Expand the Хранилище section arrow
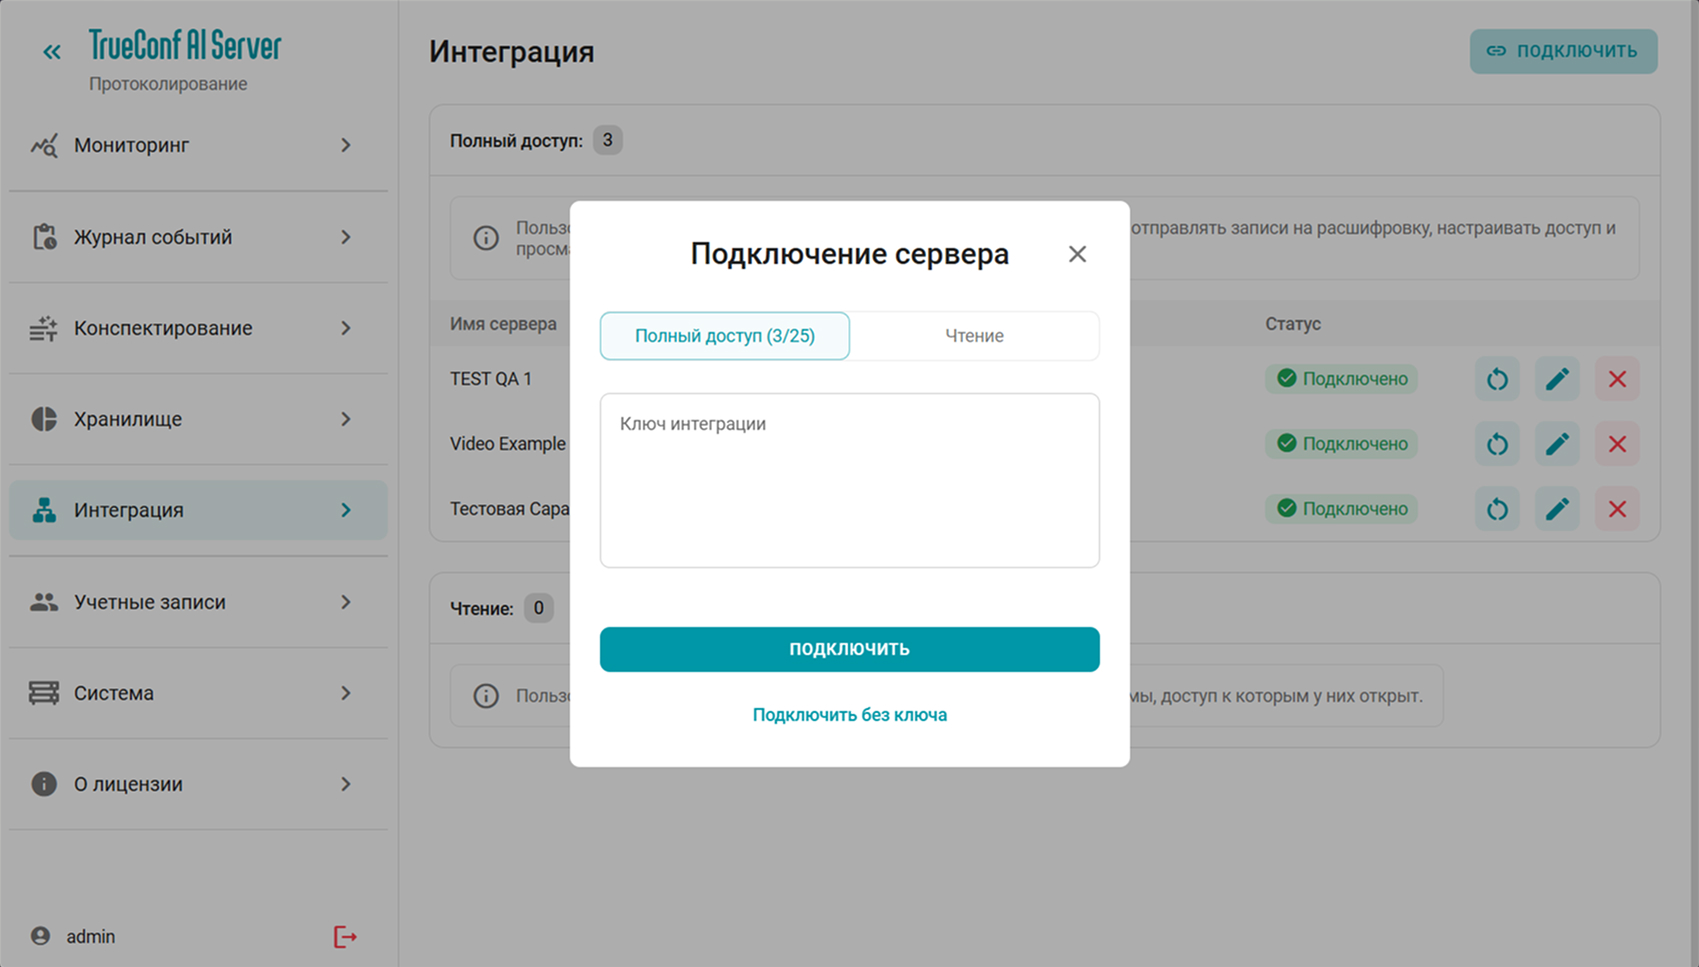The width and height of the screenshot is (1699, 967). click(346, 419)
